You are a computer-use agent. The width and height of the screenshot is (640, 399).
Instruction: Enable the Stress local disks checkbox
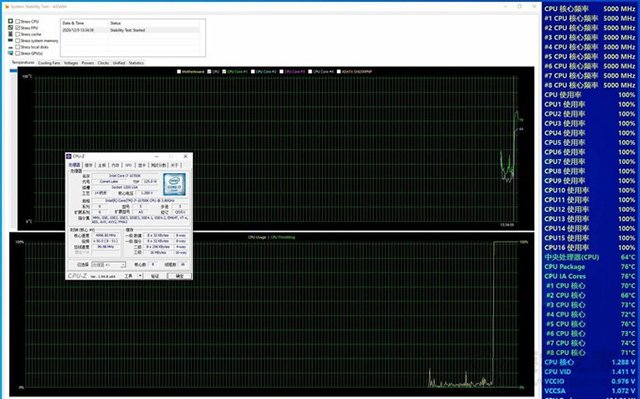pyautogui.click(x=18, y=47)
